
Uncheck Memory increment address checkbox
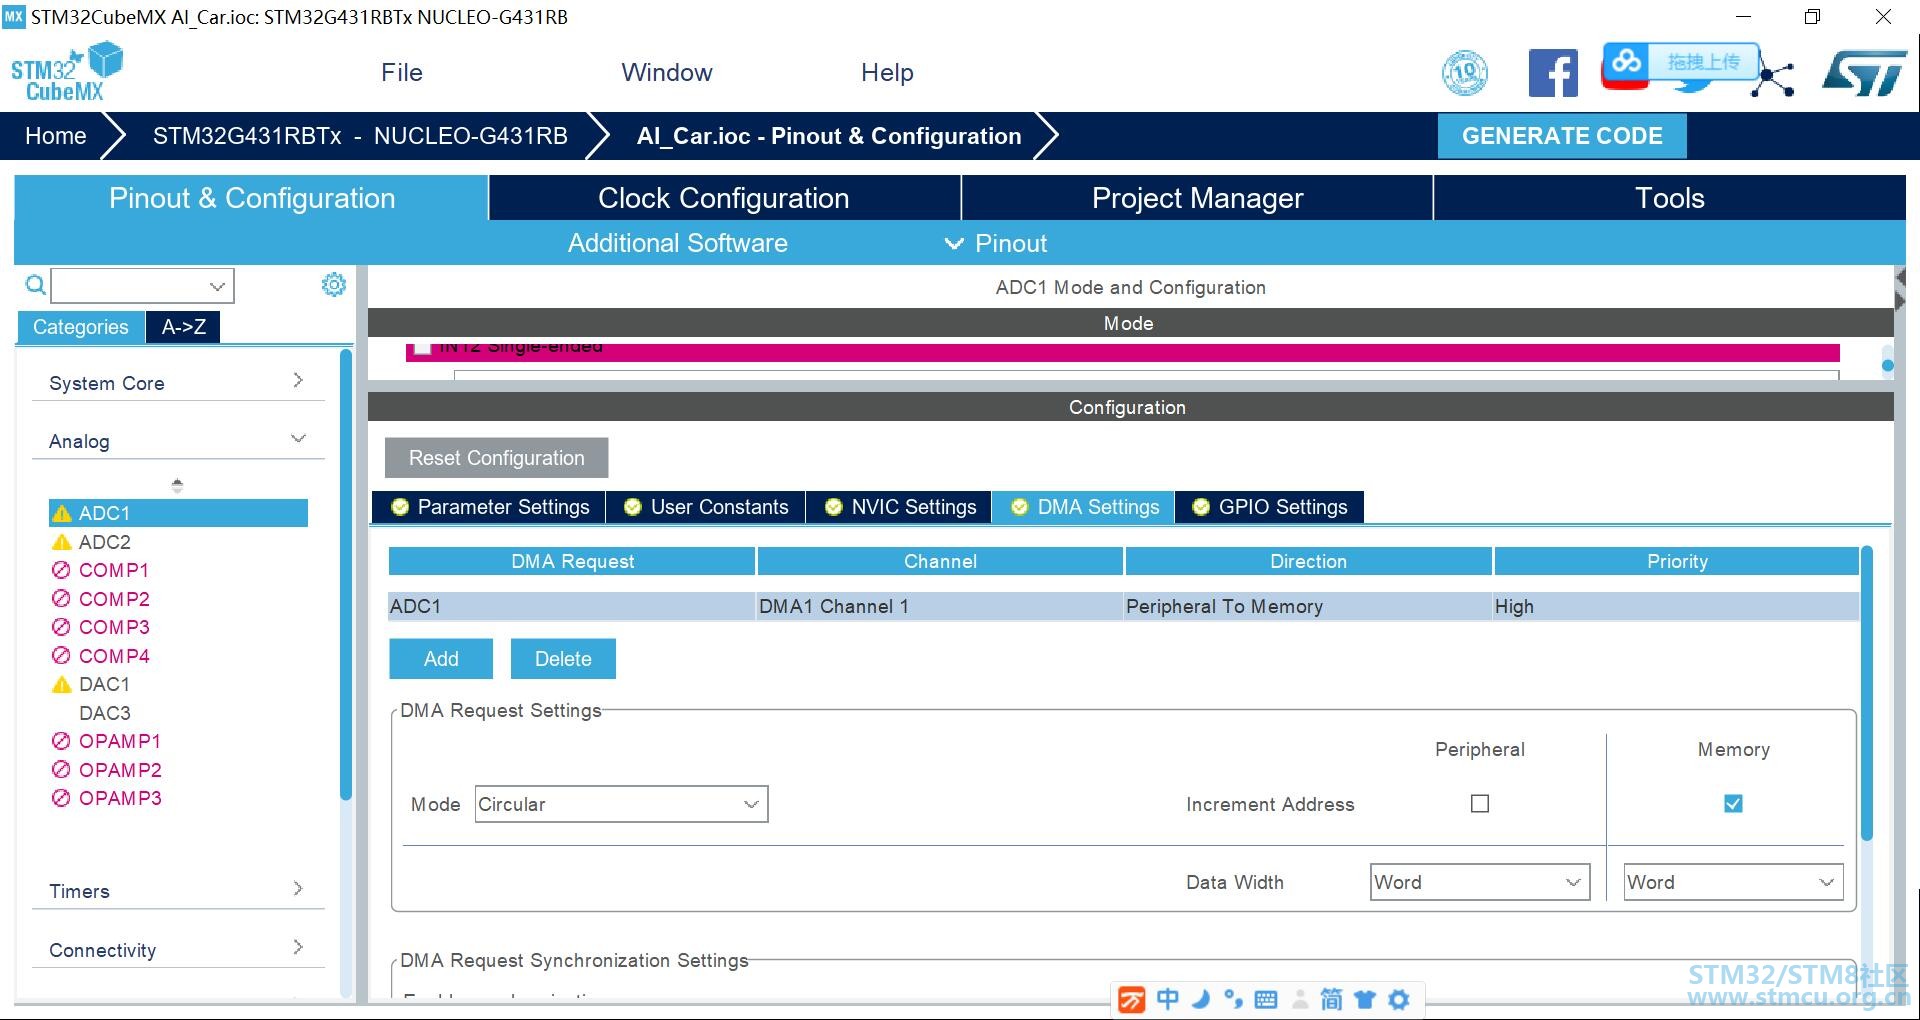(x=1733, y=803)
